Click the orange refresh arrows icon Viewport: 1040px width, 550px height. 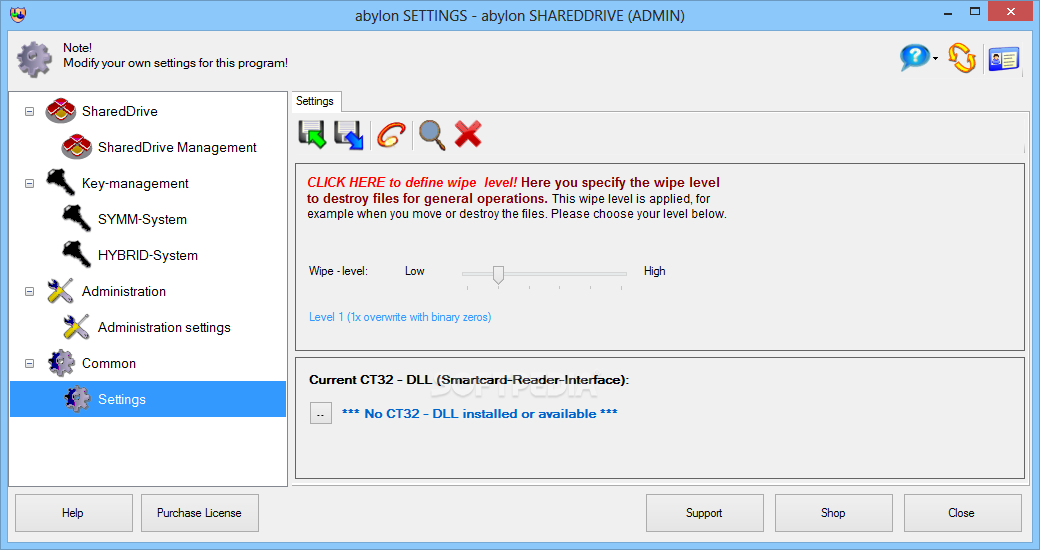pos(962,58)
